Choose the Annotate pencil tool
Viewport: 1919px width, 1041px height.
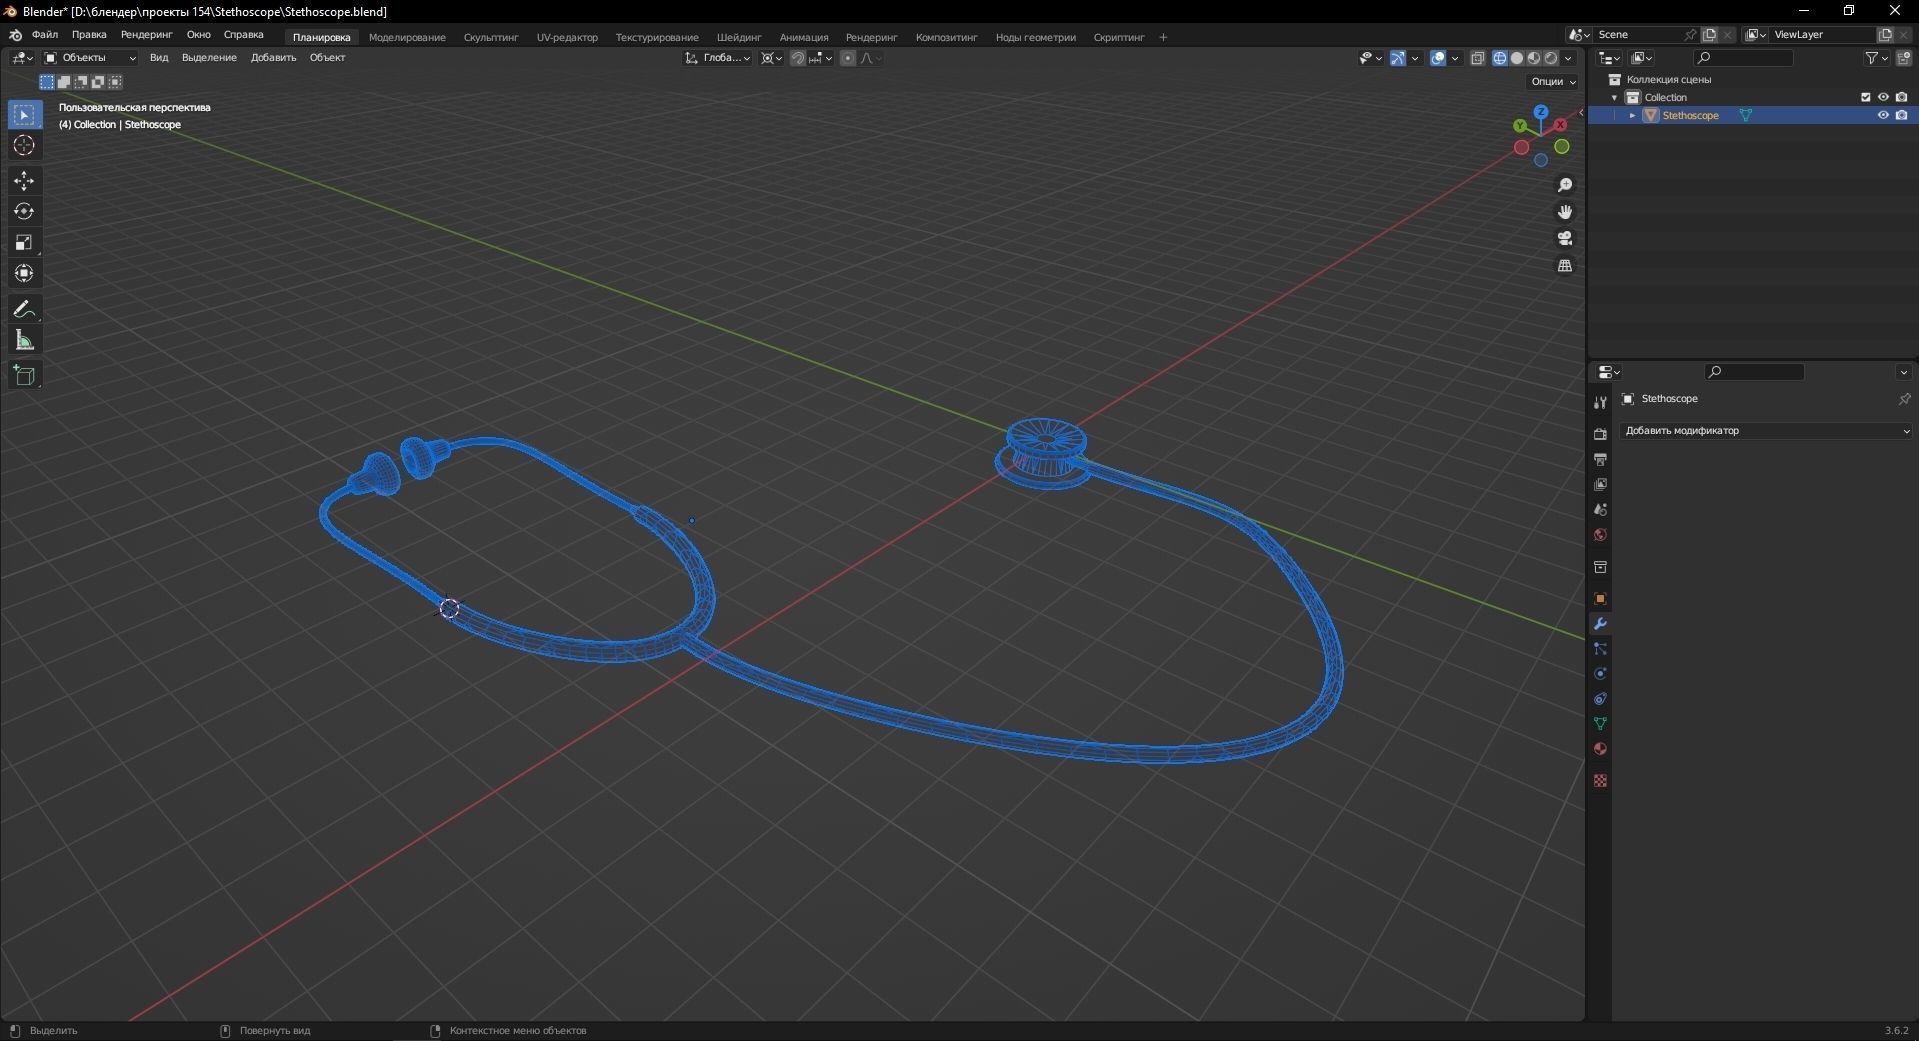24,310
